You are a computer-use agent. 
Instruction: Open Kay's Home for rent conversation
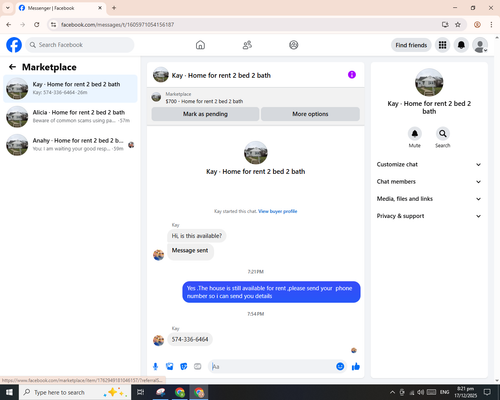(x=70, y=88)
